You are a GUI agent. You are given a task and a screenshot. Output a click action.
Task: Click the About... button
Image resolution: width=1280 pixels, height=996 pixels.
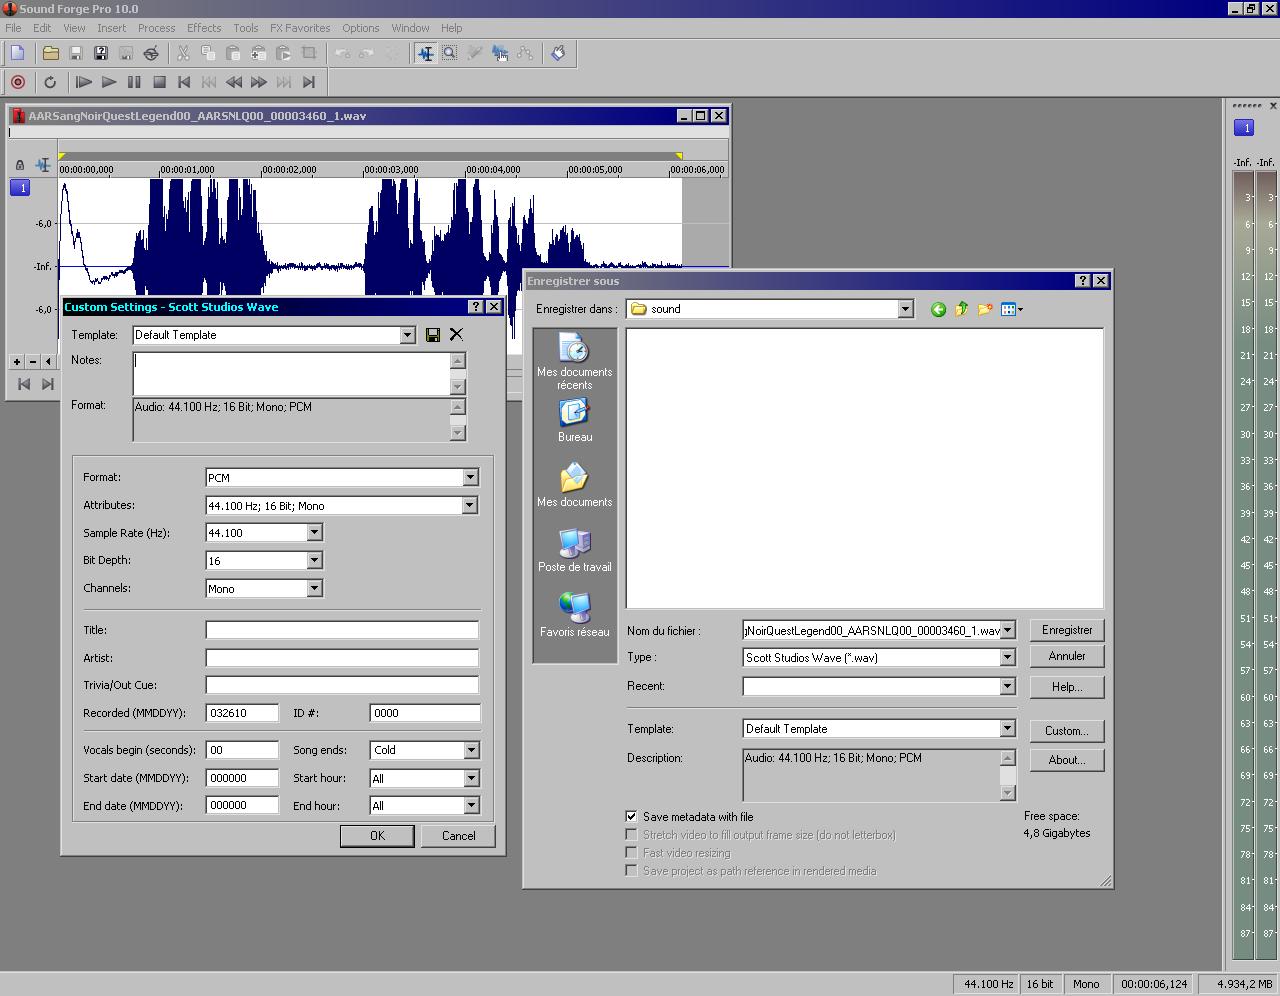coord(1067,760)
